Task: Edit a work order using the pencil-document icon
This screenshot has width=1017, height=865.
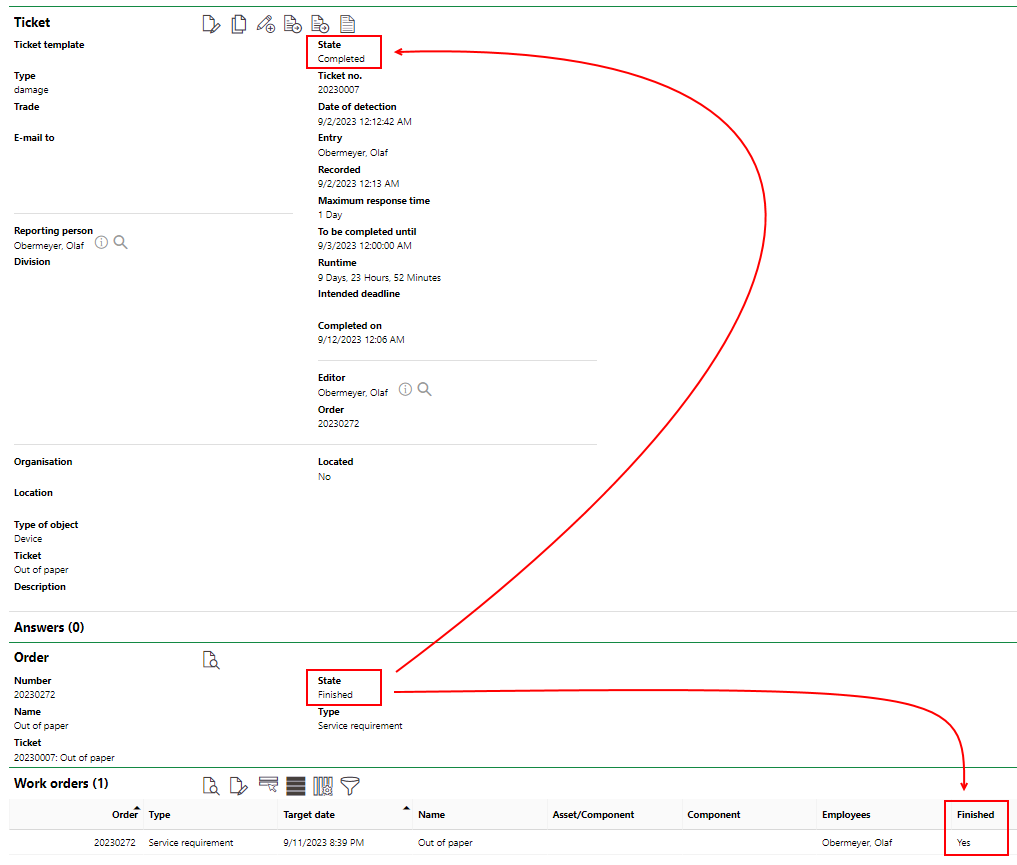Action: [239, 786]
